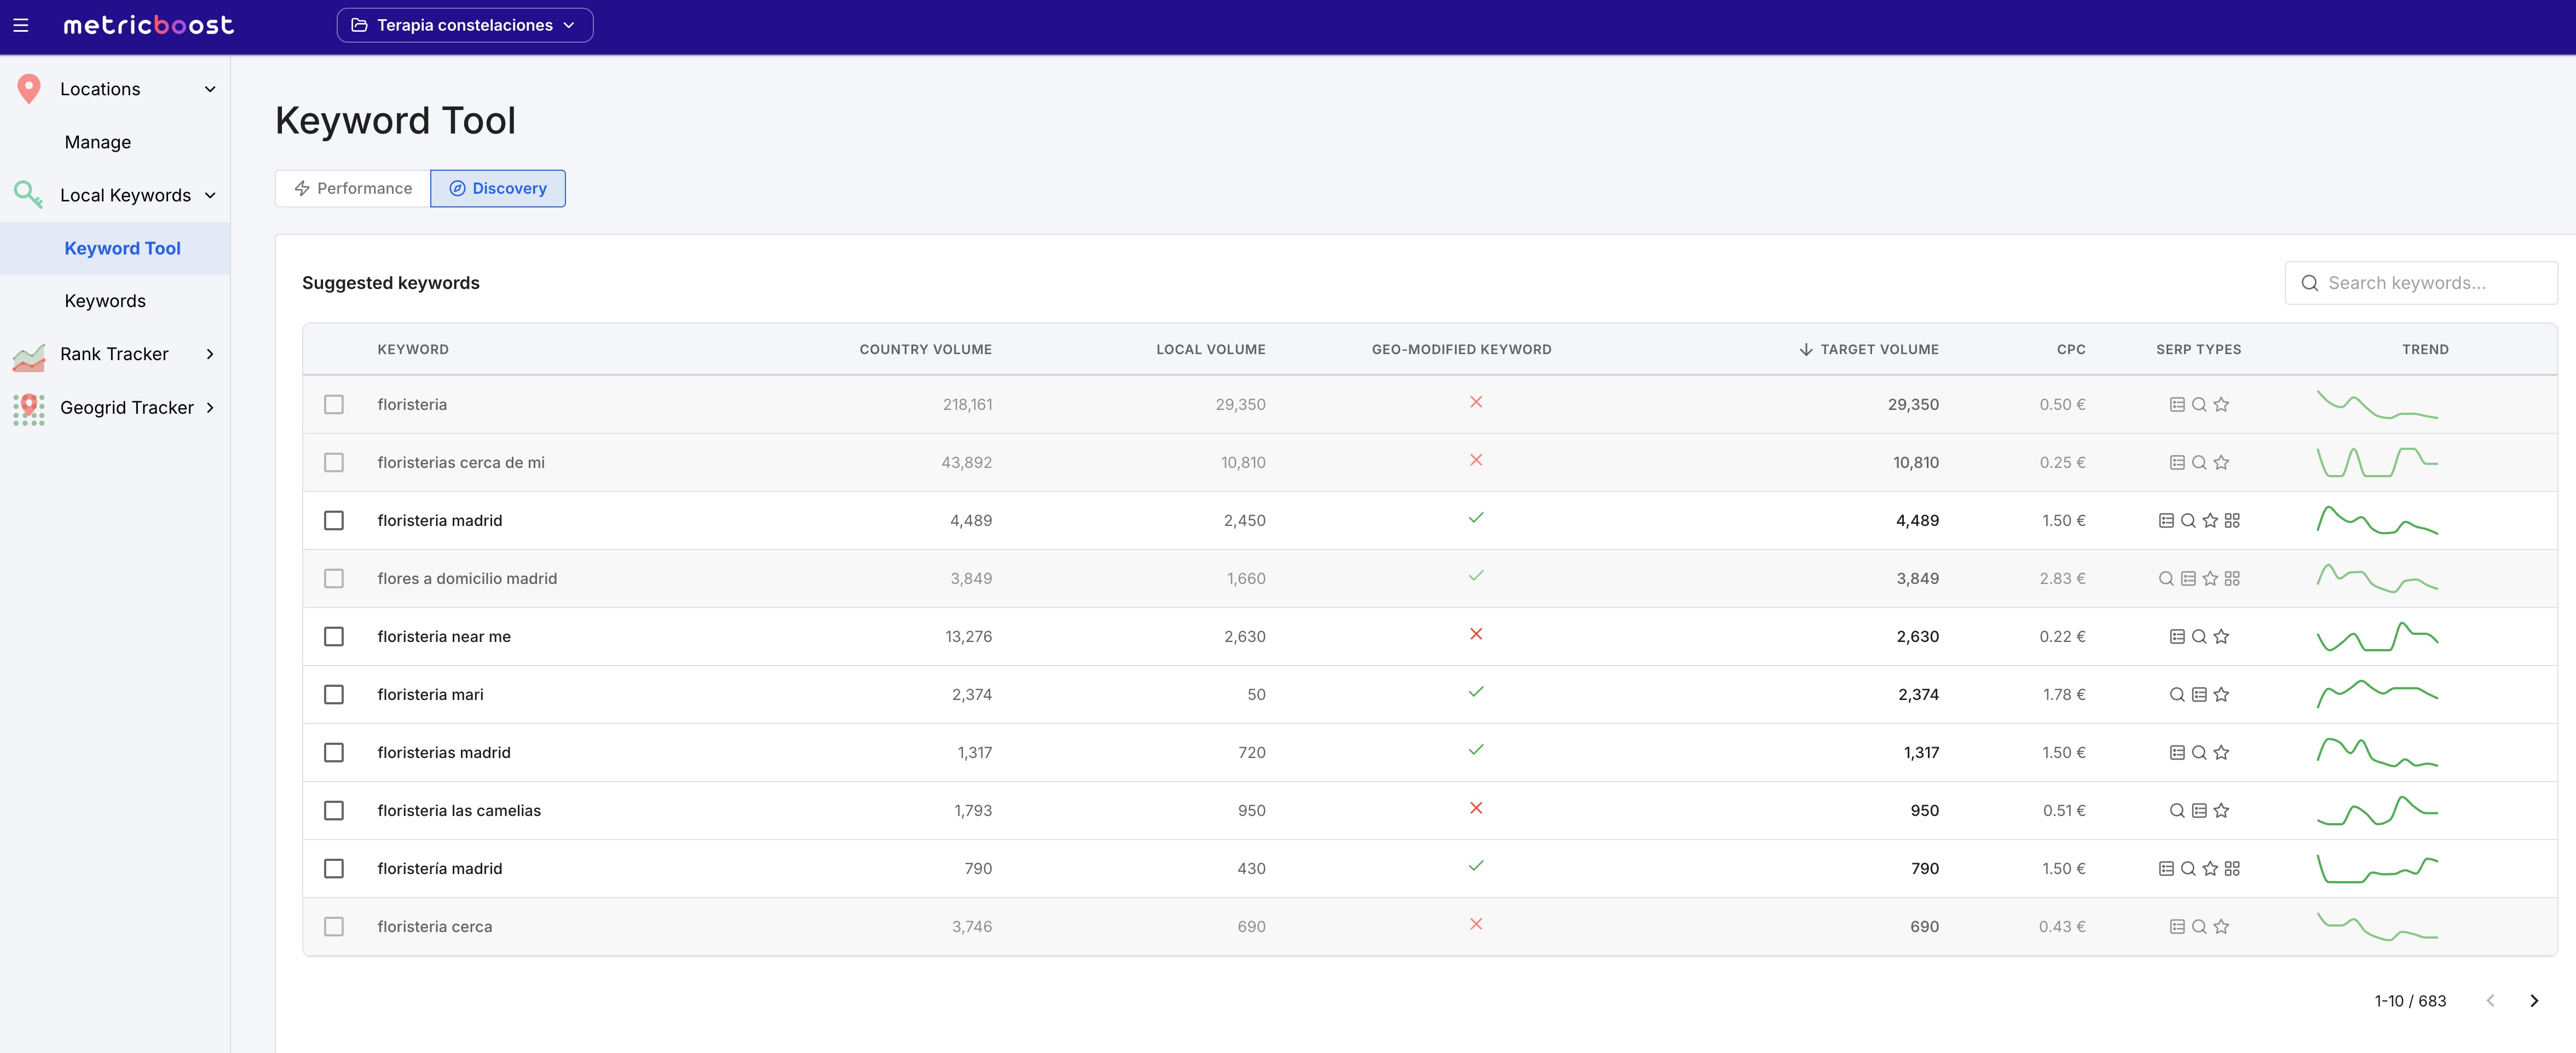Click grid SERP icon for floristeria madrid

pos(2232,521)
